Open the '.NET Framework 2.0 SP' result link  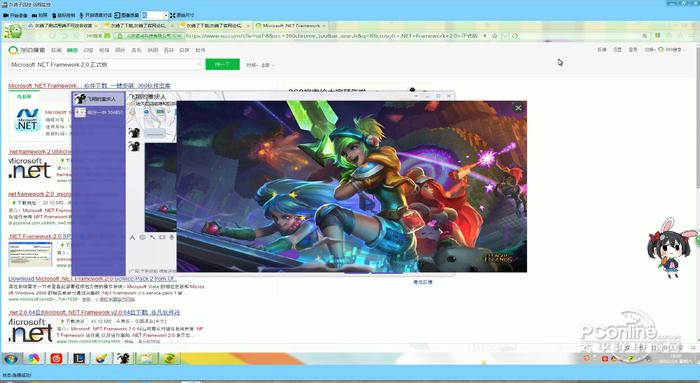pos(40,236)
